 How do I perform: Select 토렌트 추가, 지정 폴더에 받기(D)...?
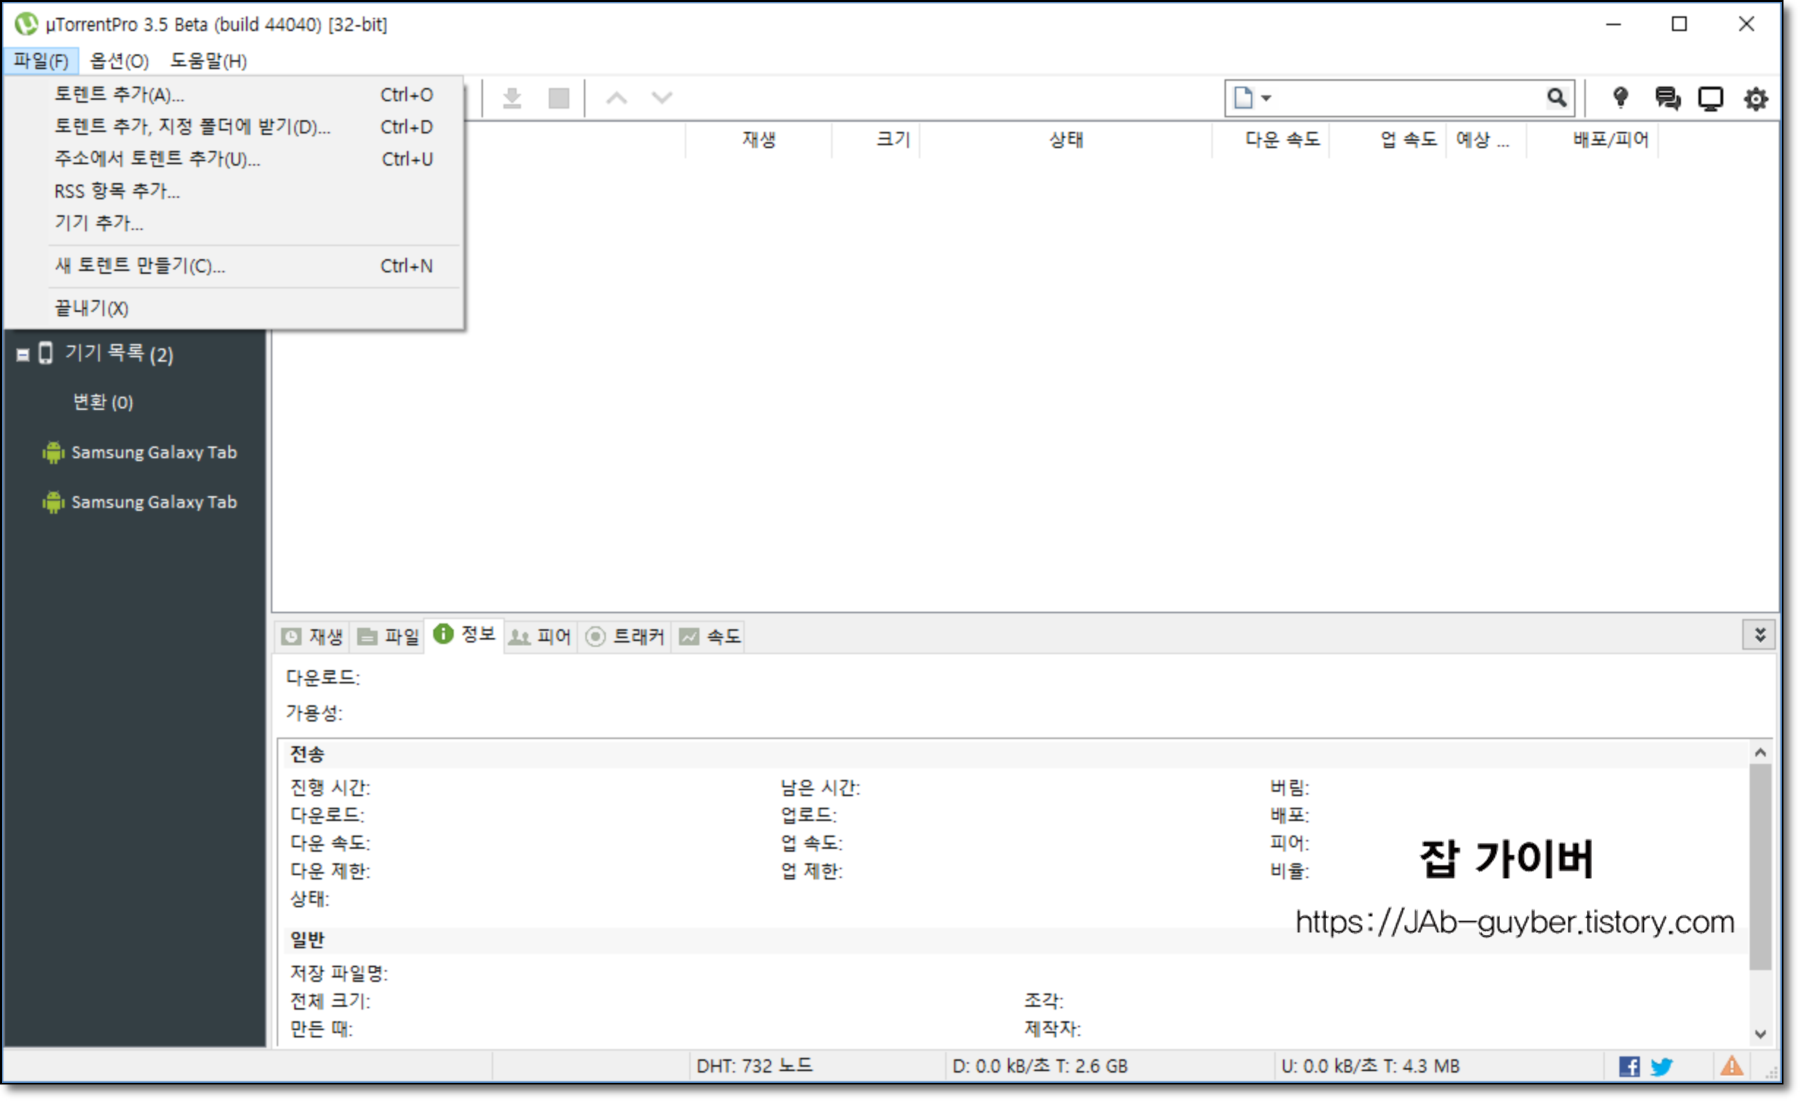(235, 127)
